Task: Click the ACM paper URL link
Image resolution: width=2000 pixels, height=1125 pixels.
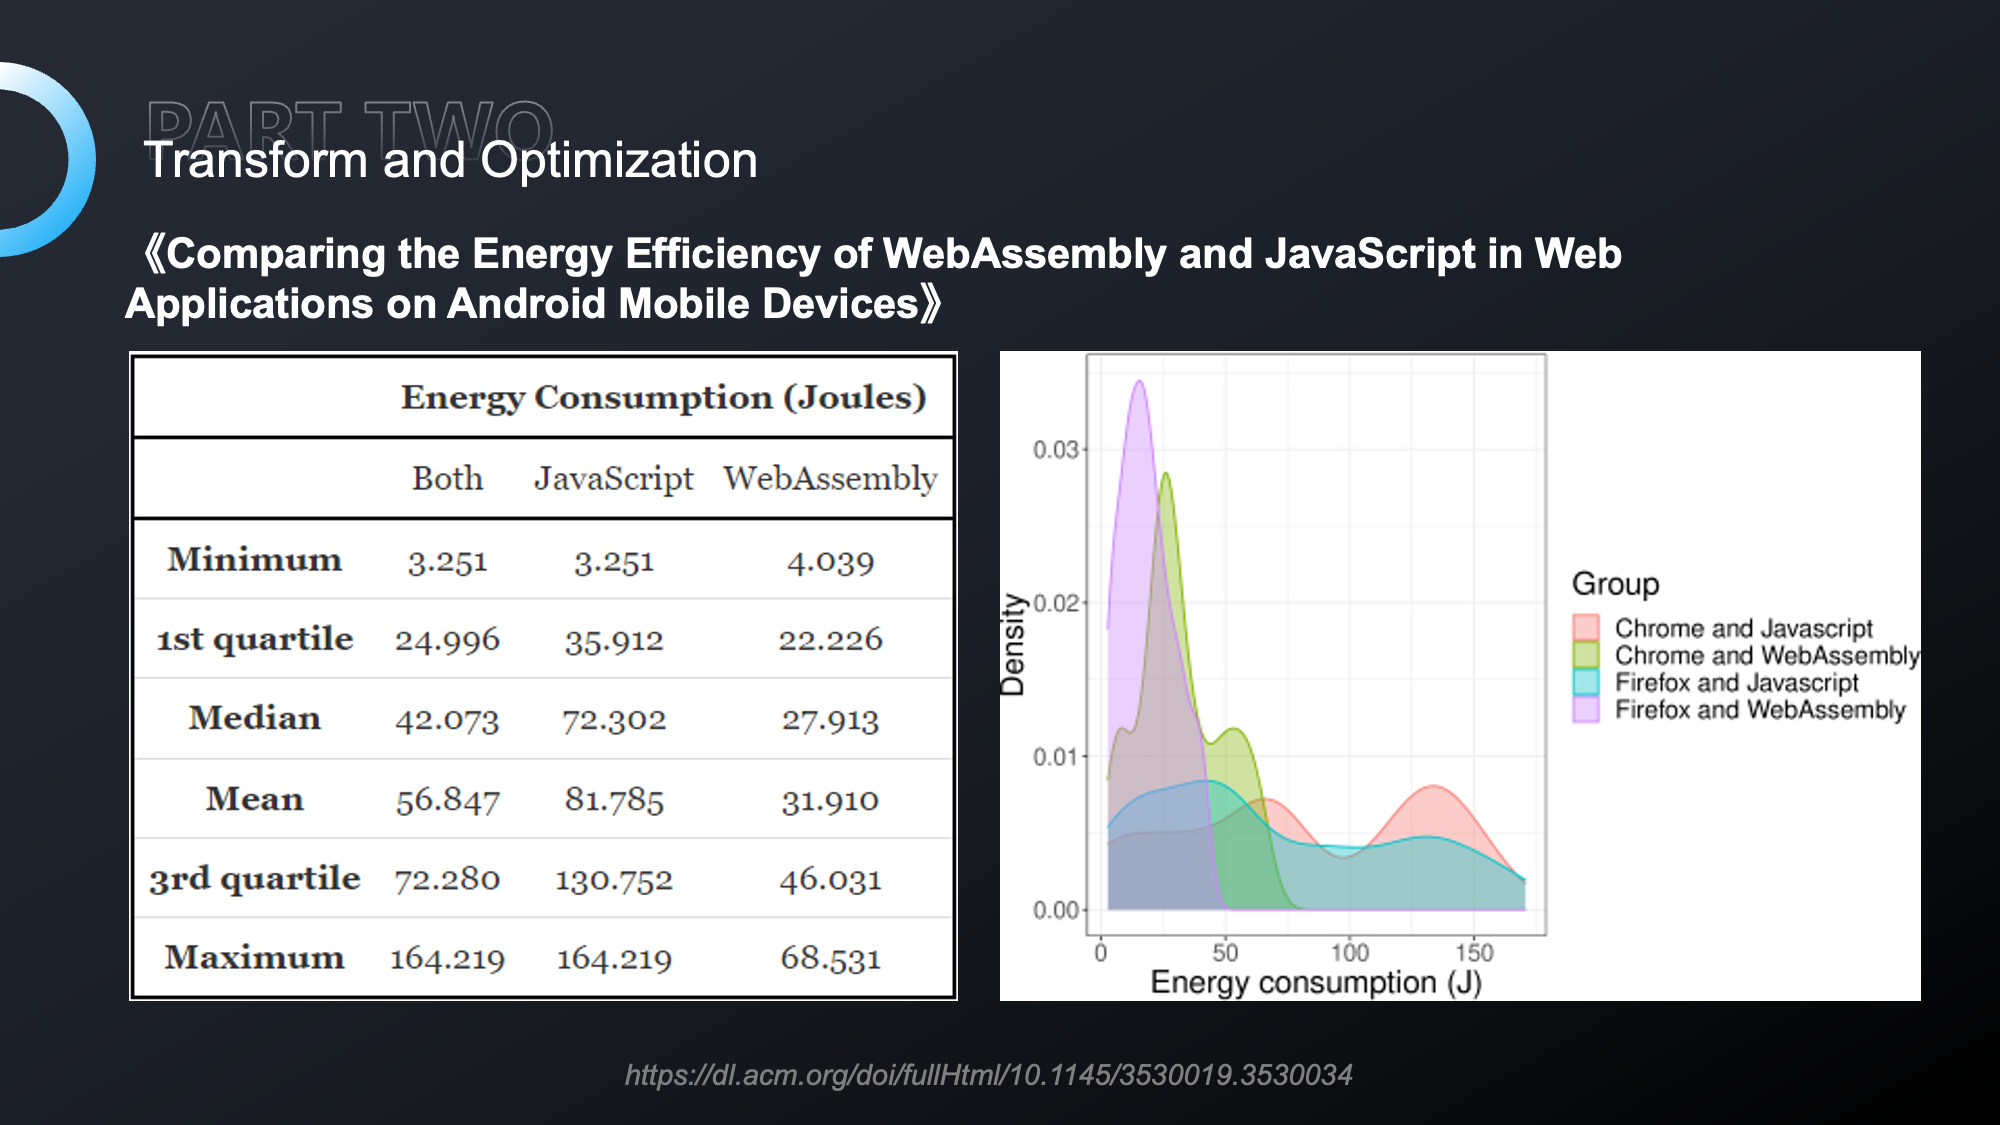Action: coord(988,1075)
